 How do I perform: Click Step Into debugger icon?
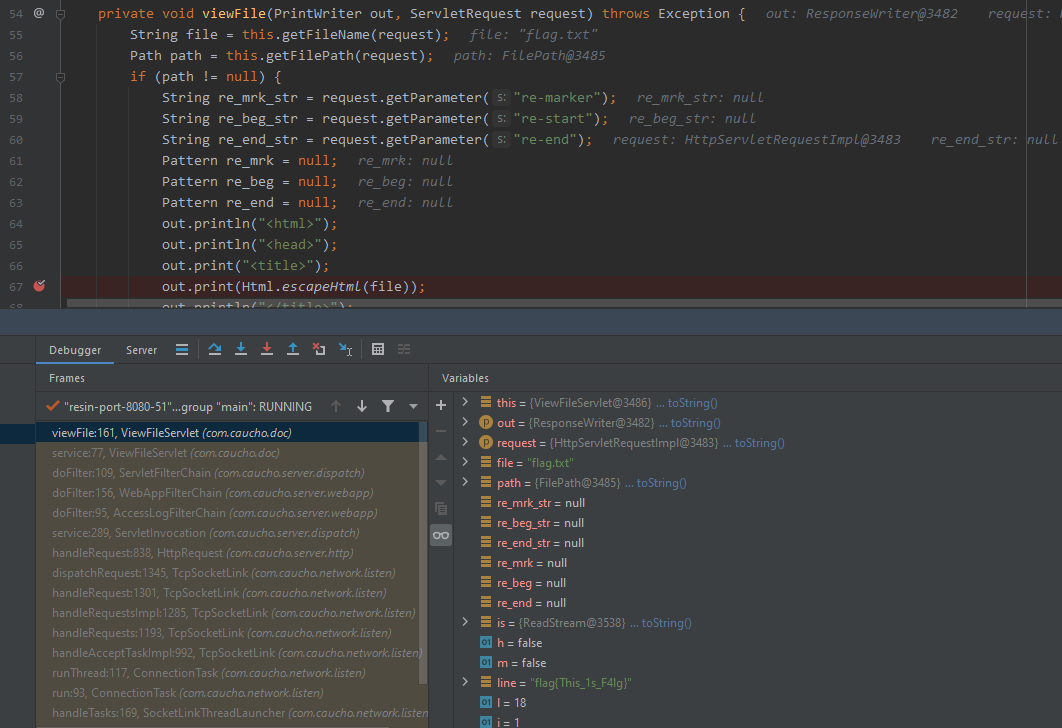(240, 349)
